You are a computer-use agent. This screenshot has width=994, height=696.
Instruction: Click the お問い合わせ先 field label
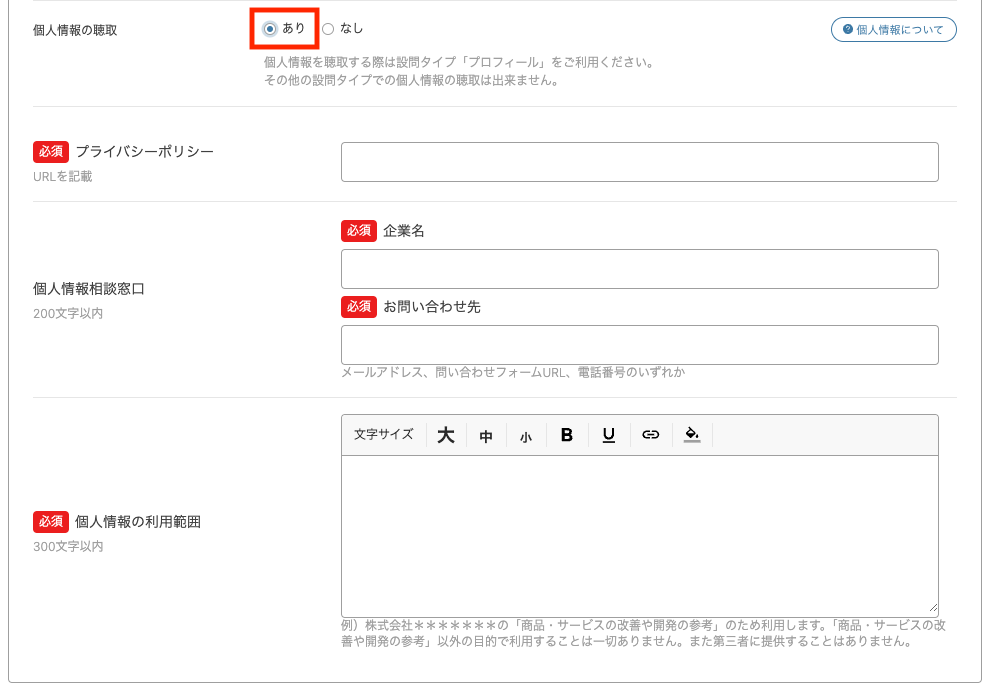tap(432, 307)
